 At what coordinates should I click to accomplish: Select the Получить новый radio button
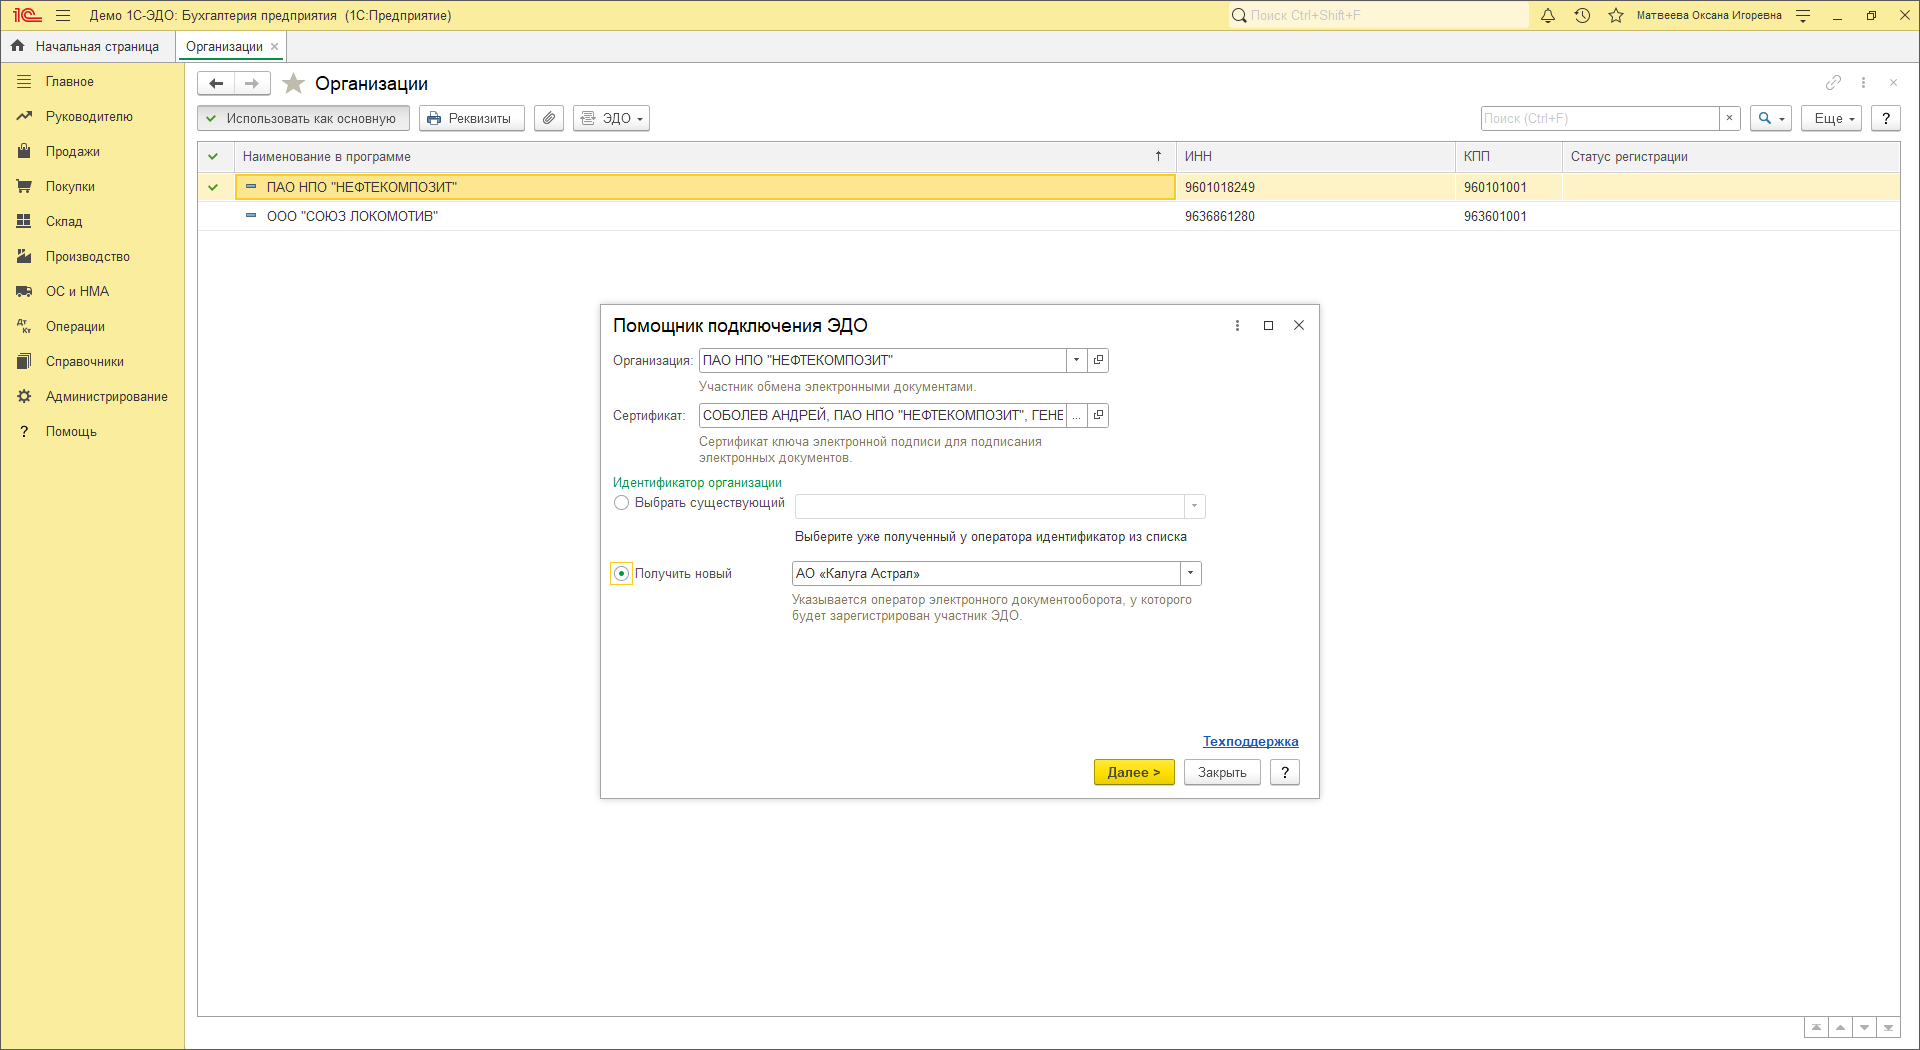pyautogui.click(x=622, y=574)
